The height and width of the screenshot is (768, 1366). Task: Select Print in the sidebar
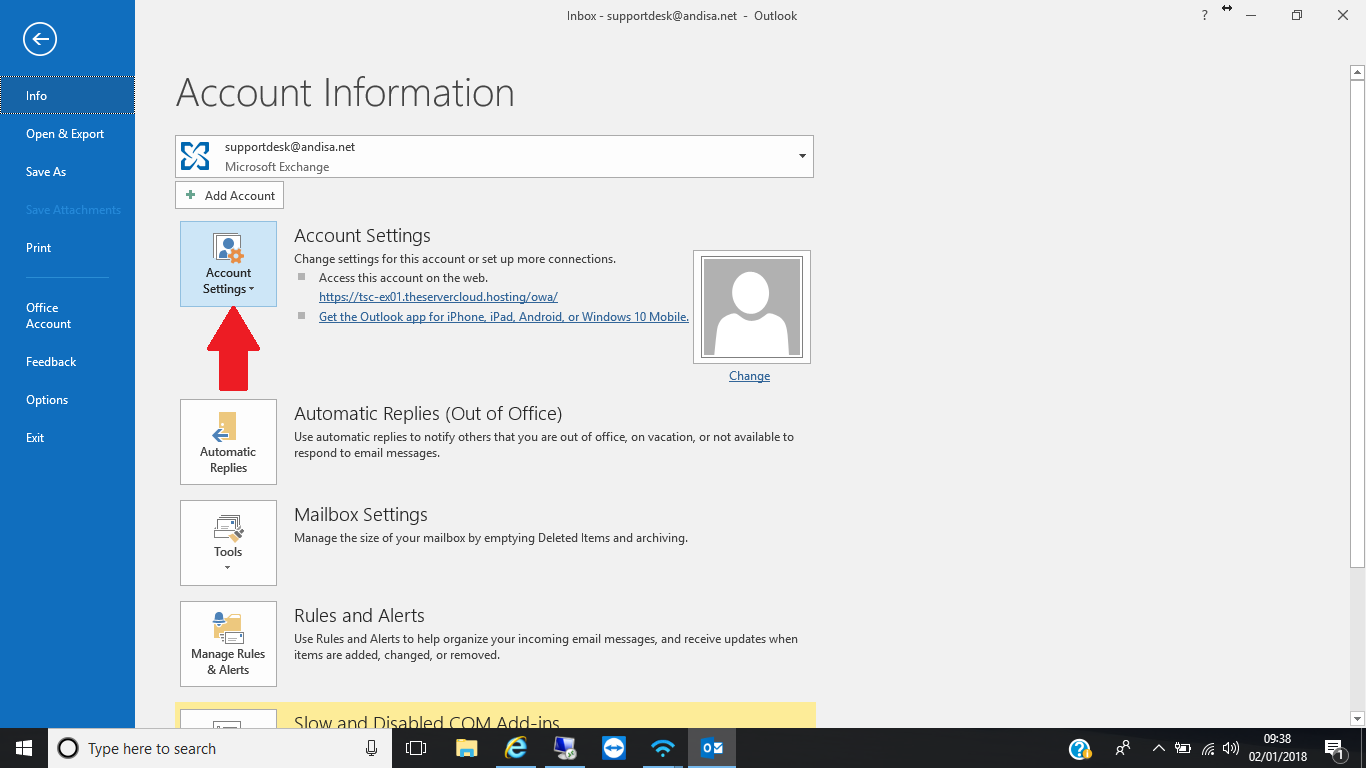point(67,248)
